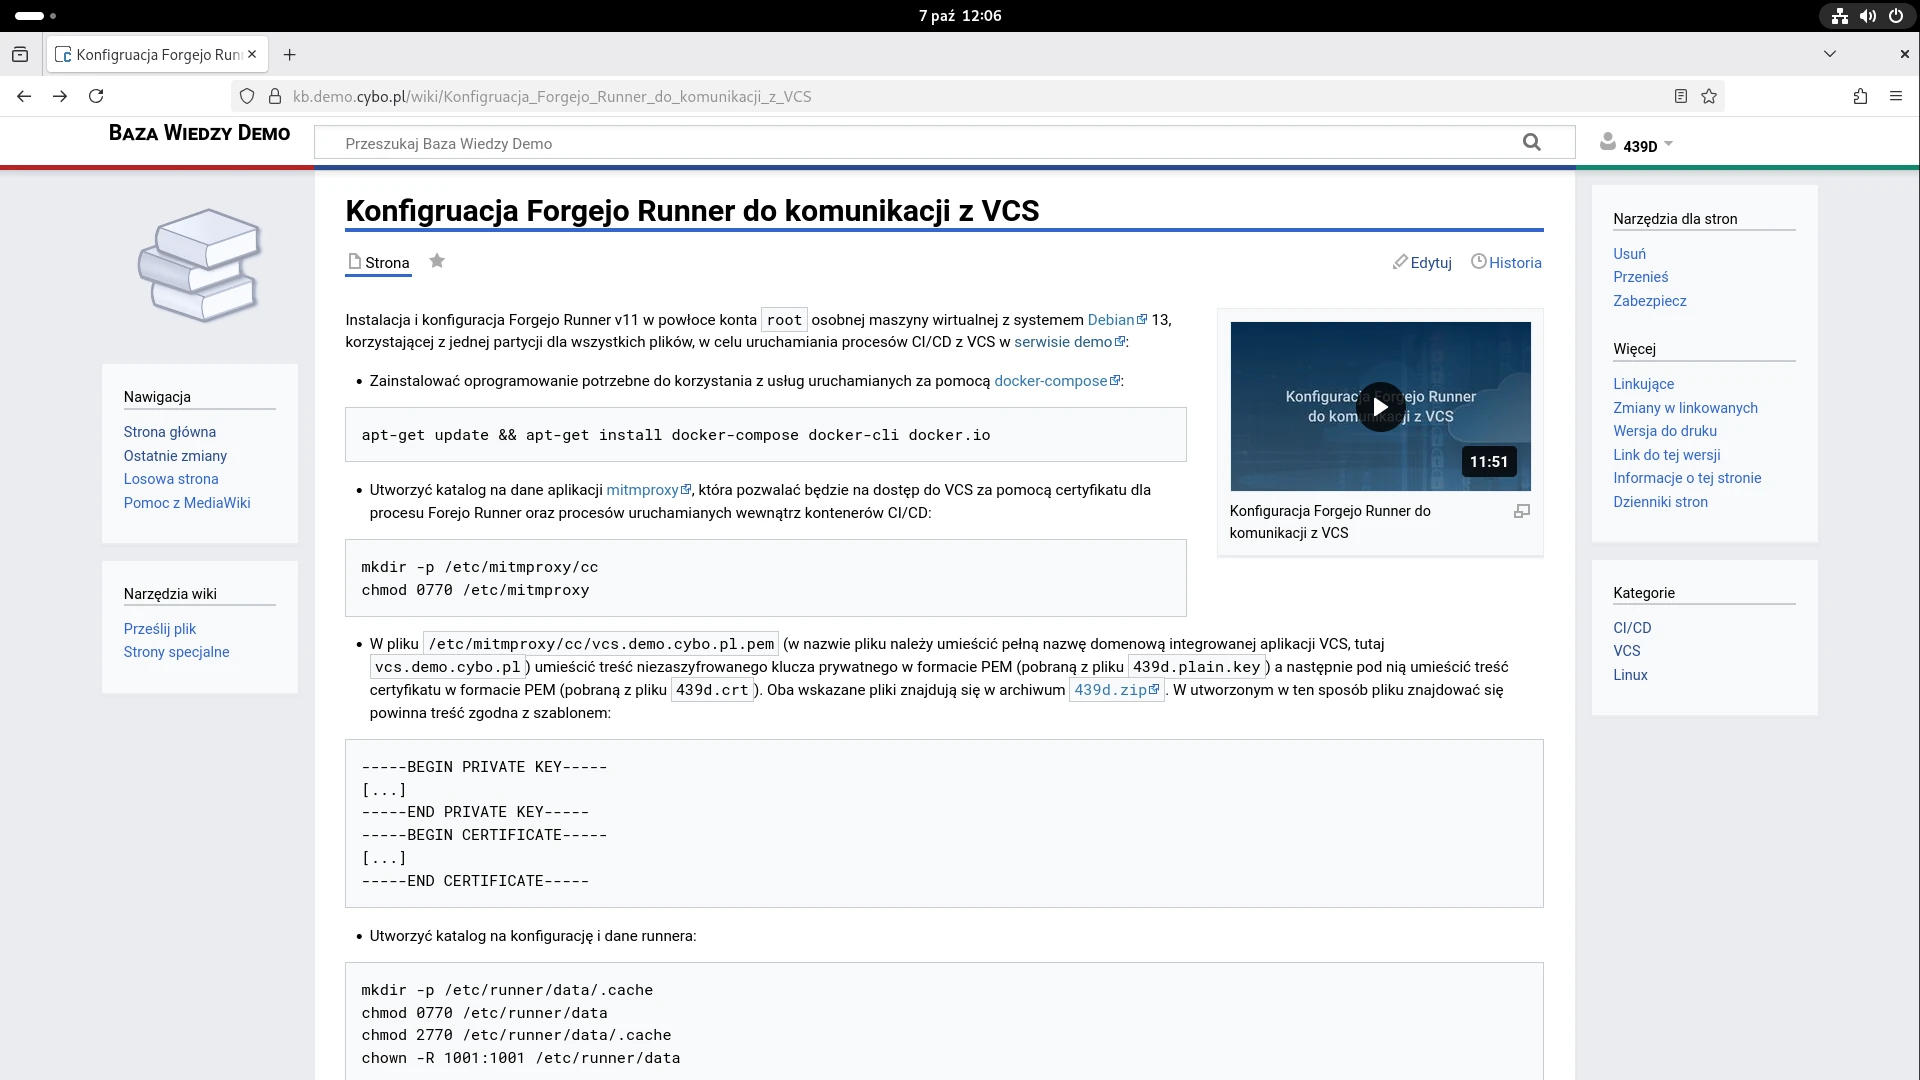This screenshot has width=1920, height=1080.
Task: Focus the Przeszukaj Baza Wiedzy search field
Action: click(920, 143)
